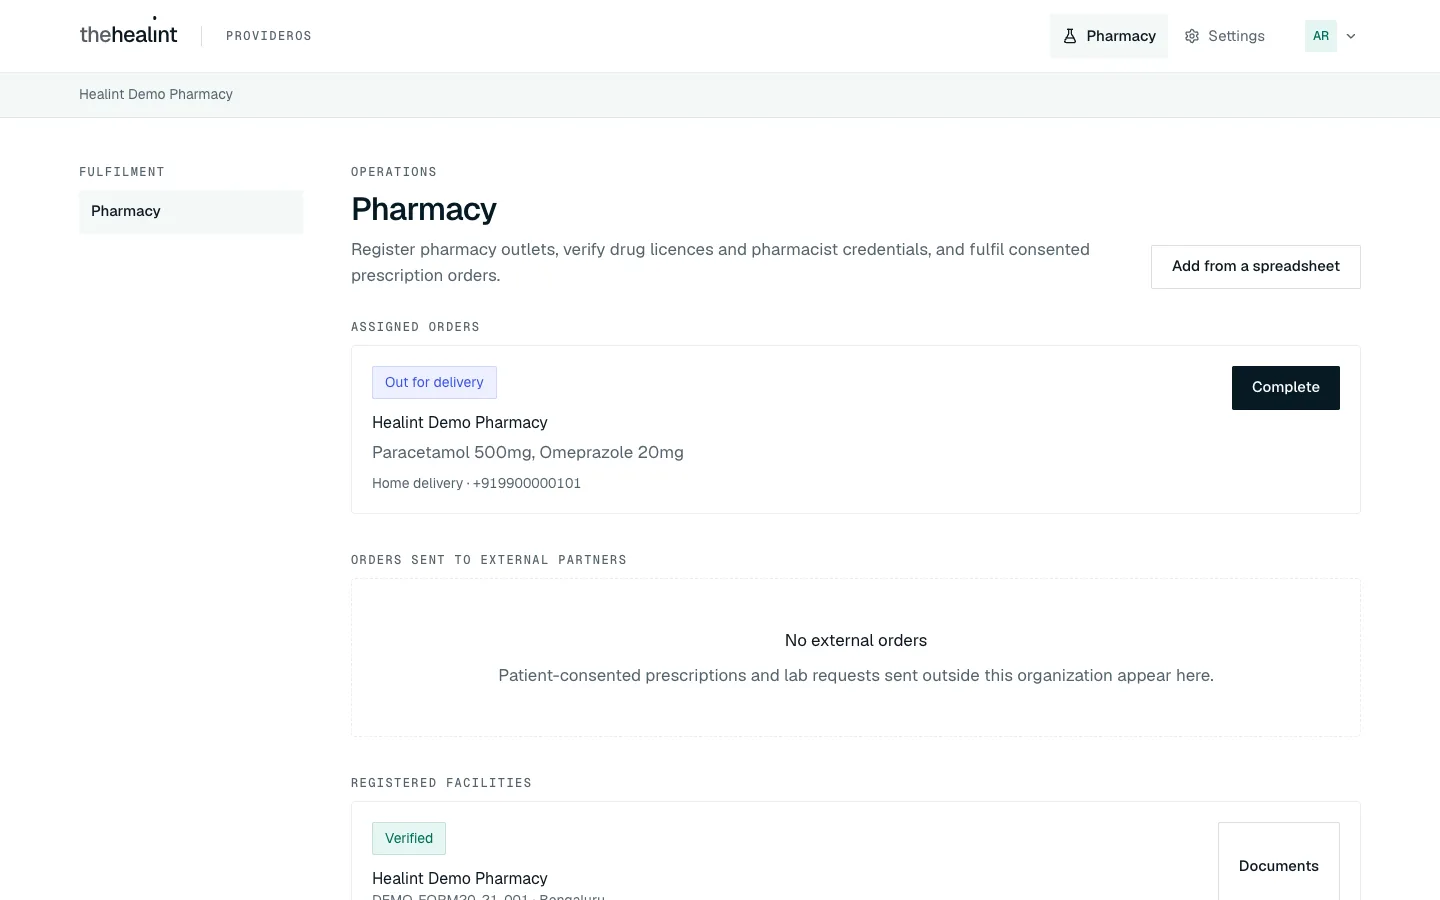1440x900 pixels.
Task: Click the Home delivery phone number line
Action: 476,483
